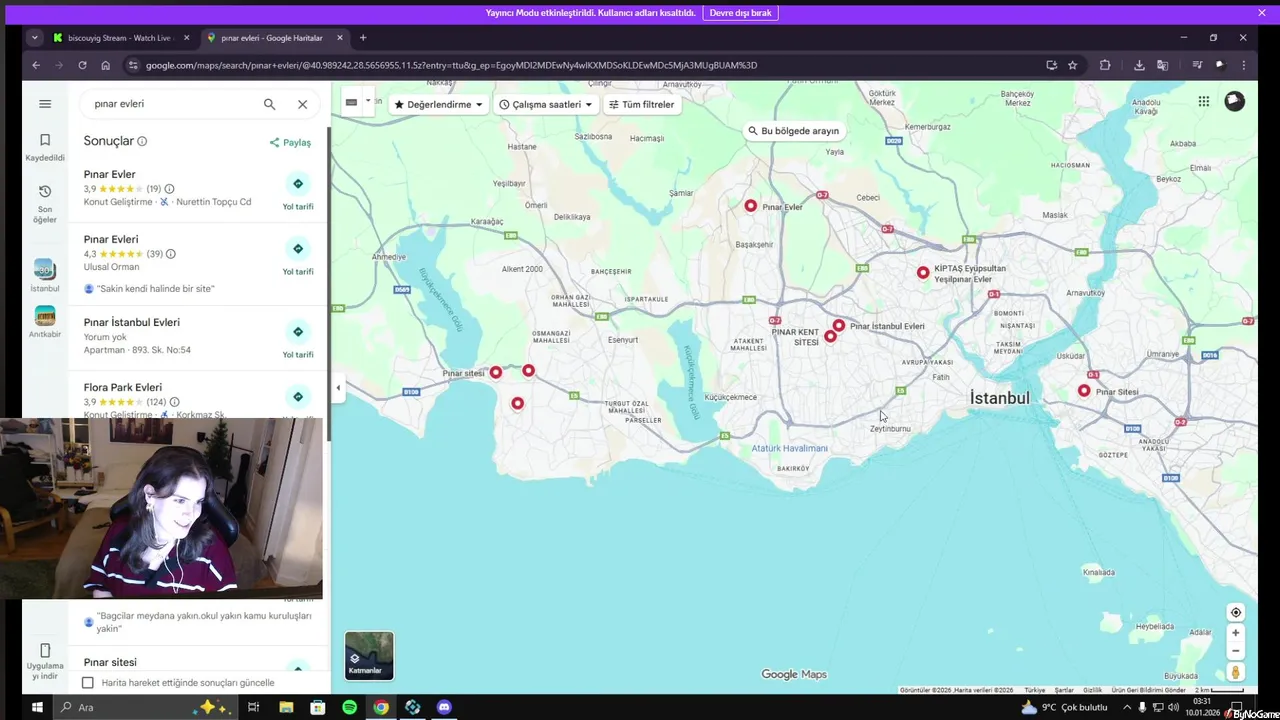
Task: Open Spotify from taskbar
Action: 349,707
